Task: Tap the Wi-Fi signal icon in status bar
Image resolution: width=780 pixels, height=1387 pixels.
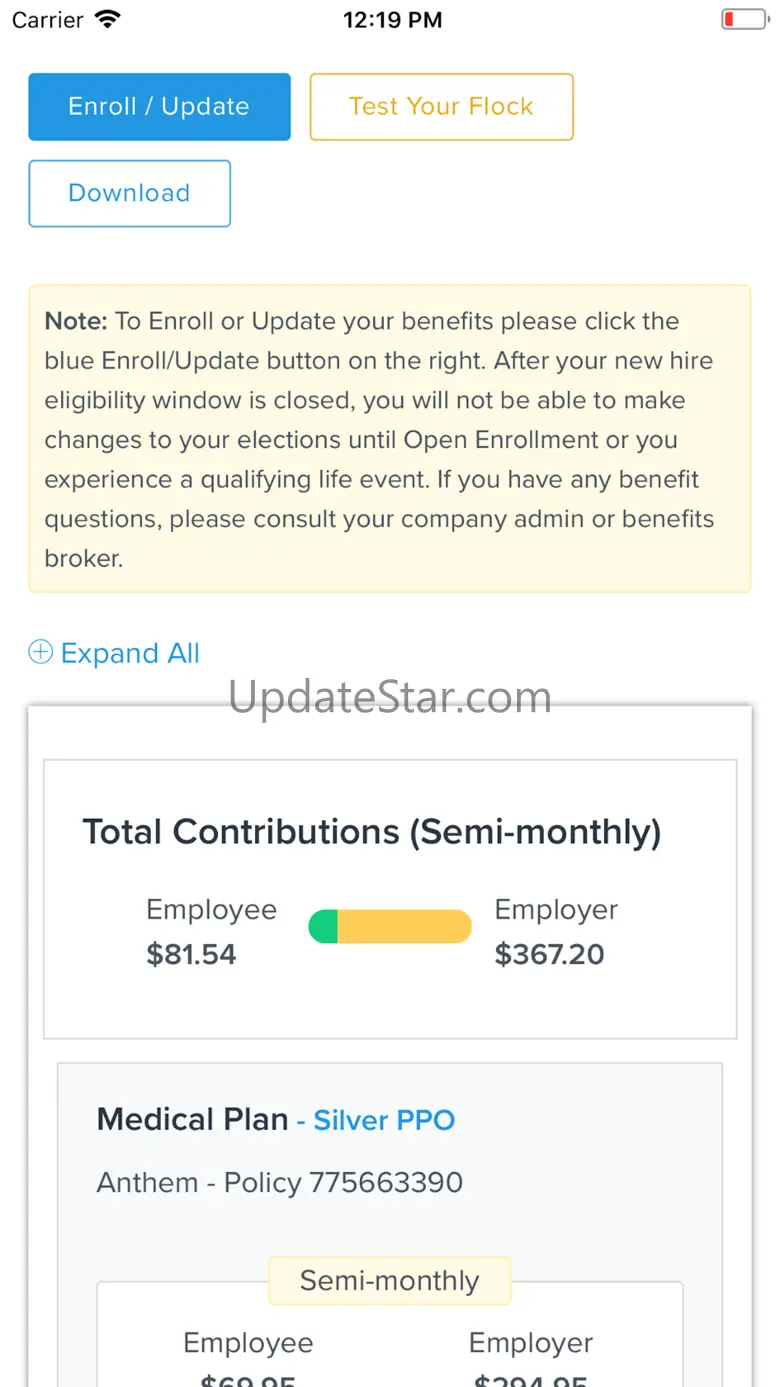Action: point(107,20)
